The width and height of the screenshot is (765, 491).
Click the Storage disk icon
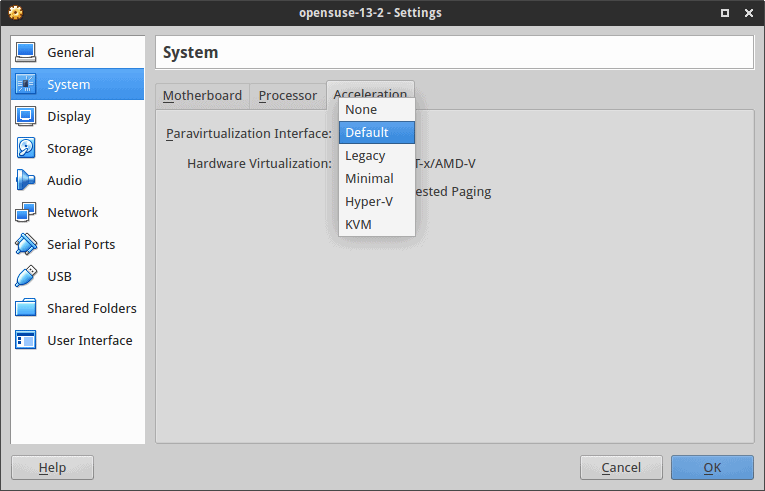pos(26,148)
